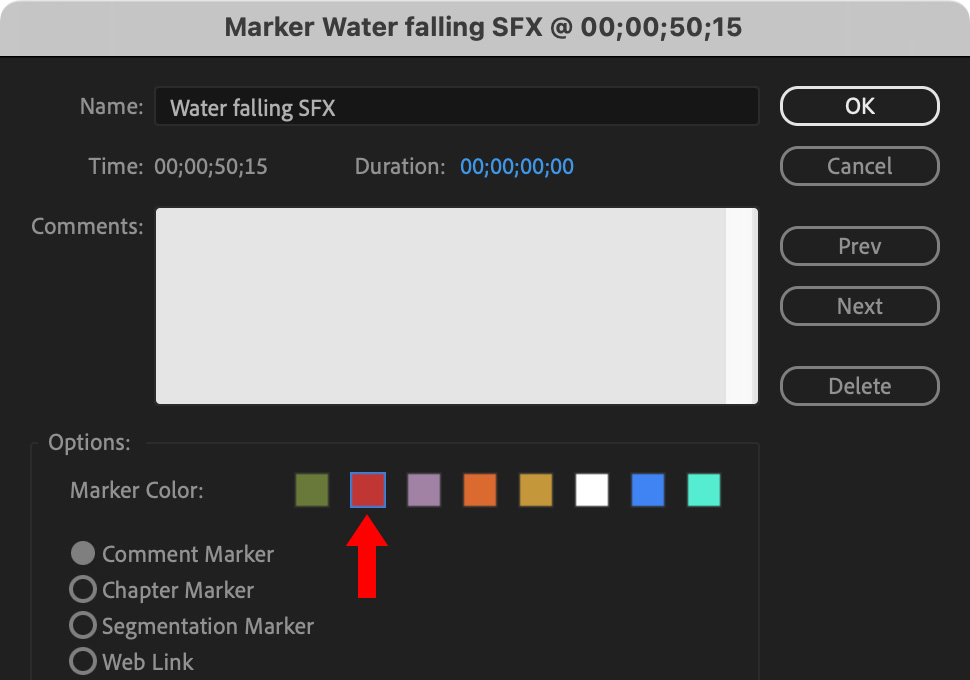Select the white marker color swatch
The width and height of the screenshot is (970, 680).
[x=592, y=490]
